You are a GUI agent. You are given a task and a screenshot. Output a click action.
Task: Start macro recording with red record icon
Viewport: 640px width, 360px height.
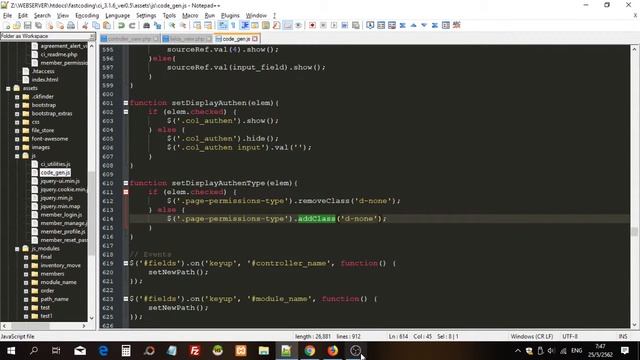pos(312,25)
